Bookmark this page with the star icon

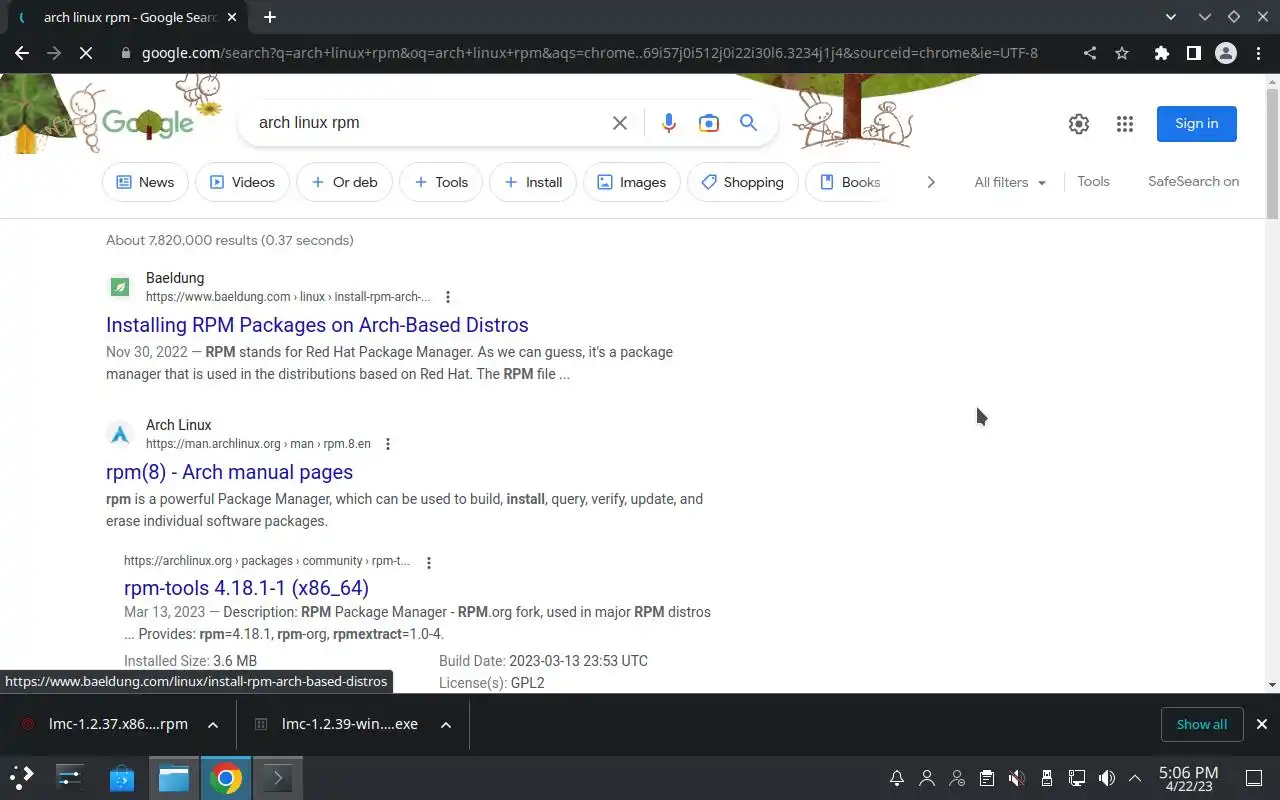(1122, 53)
